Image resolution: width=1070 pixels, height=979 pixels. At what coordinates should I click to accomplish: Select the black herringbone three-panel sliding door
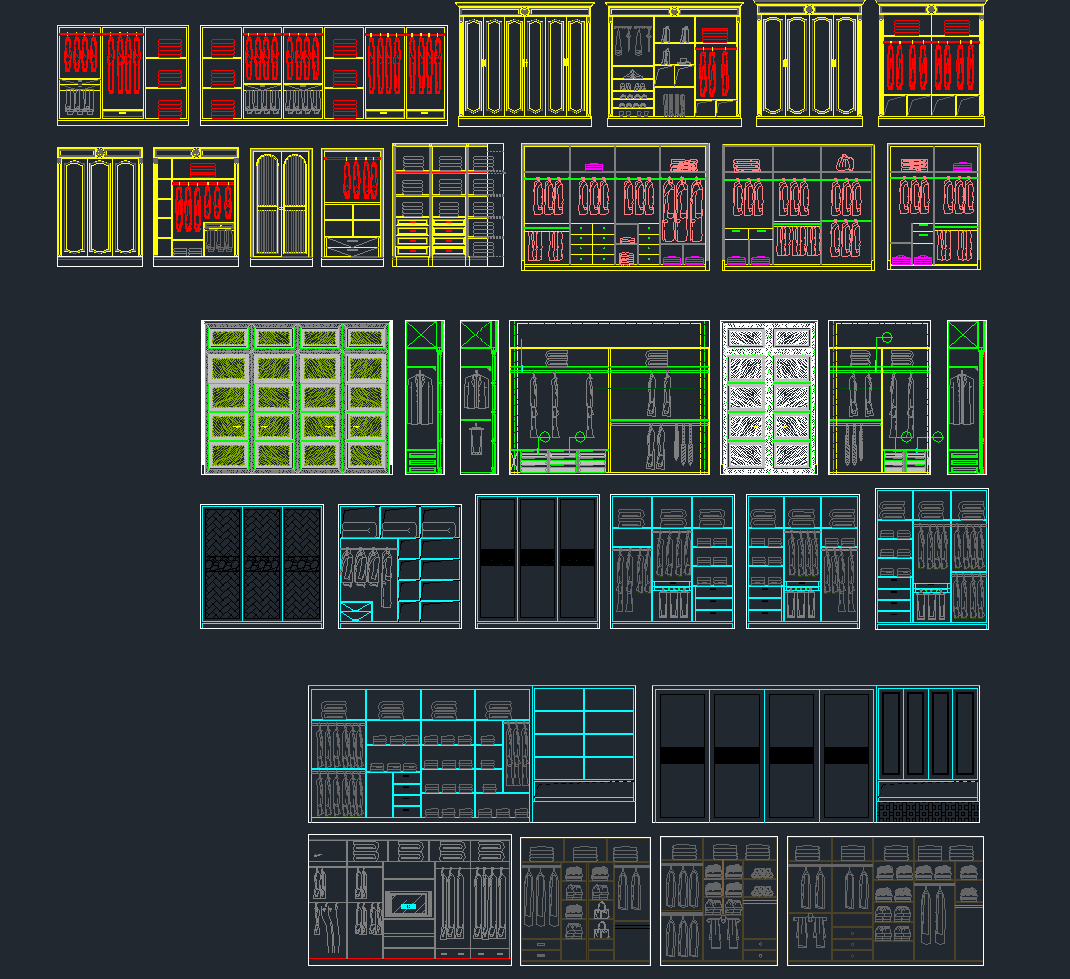(x=262, y=566)
